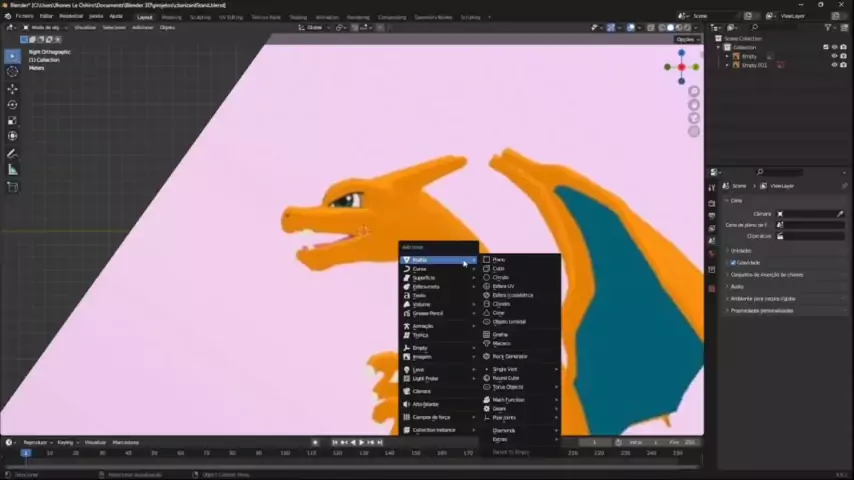Open the Object properties tab icon

(x=712, y=270)
